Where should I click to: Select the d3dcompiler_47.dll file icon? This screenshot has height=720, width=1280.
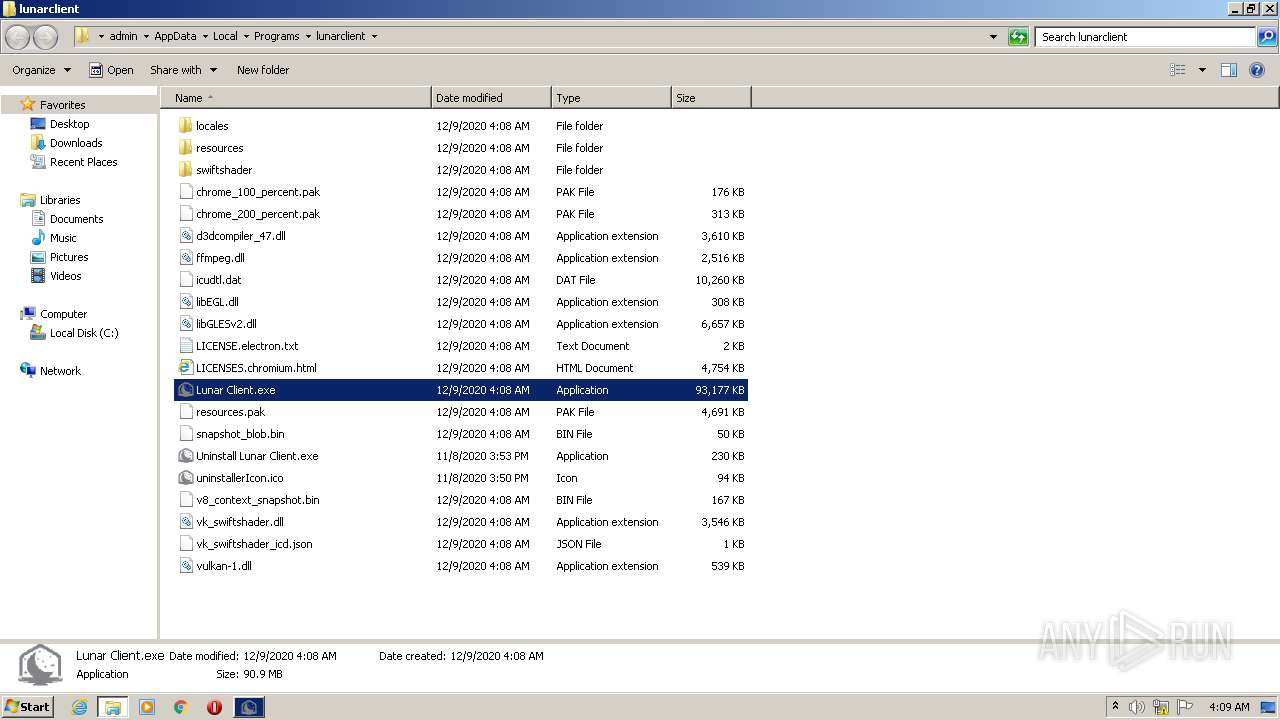click(x=185, y=236)
